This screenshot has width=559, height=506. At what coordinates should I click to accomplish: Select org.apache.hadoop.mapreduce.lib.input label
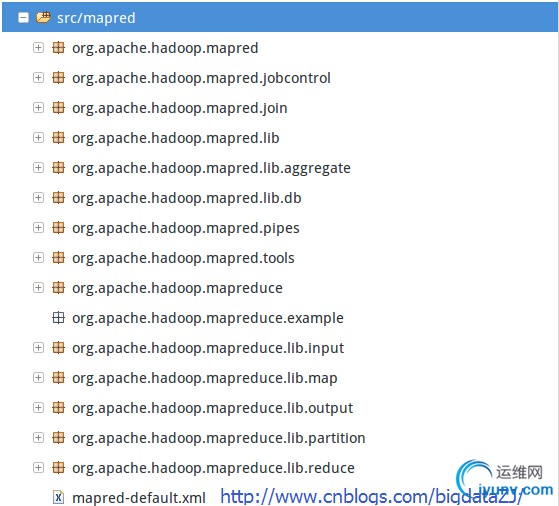[x=208, y=348]
